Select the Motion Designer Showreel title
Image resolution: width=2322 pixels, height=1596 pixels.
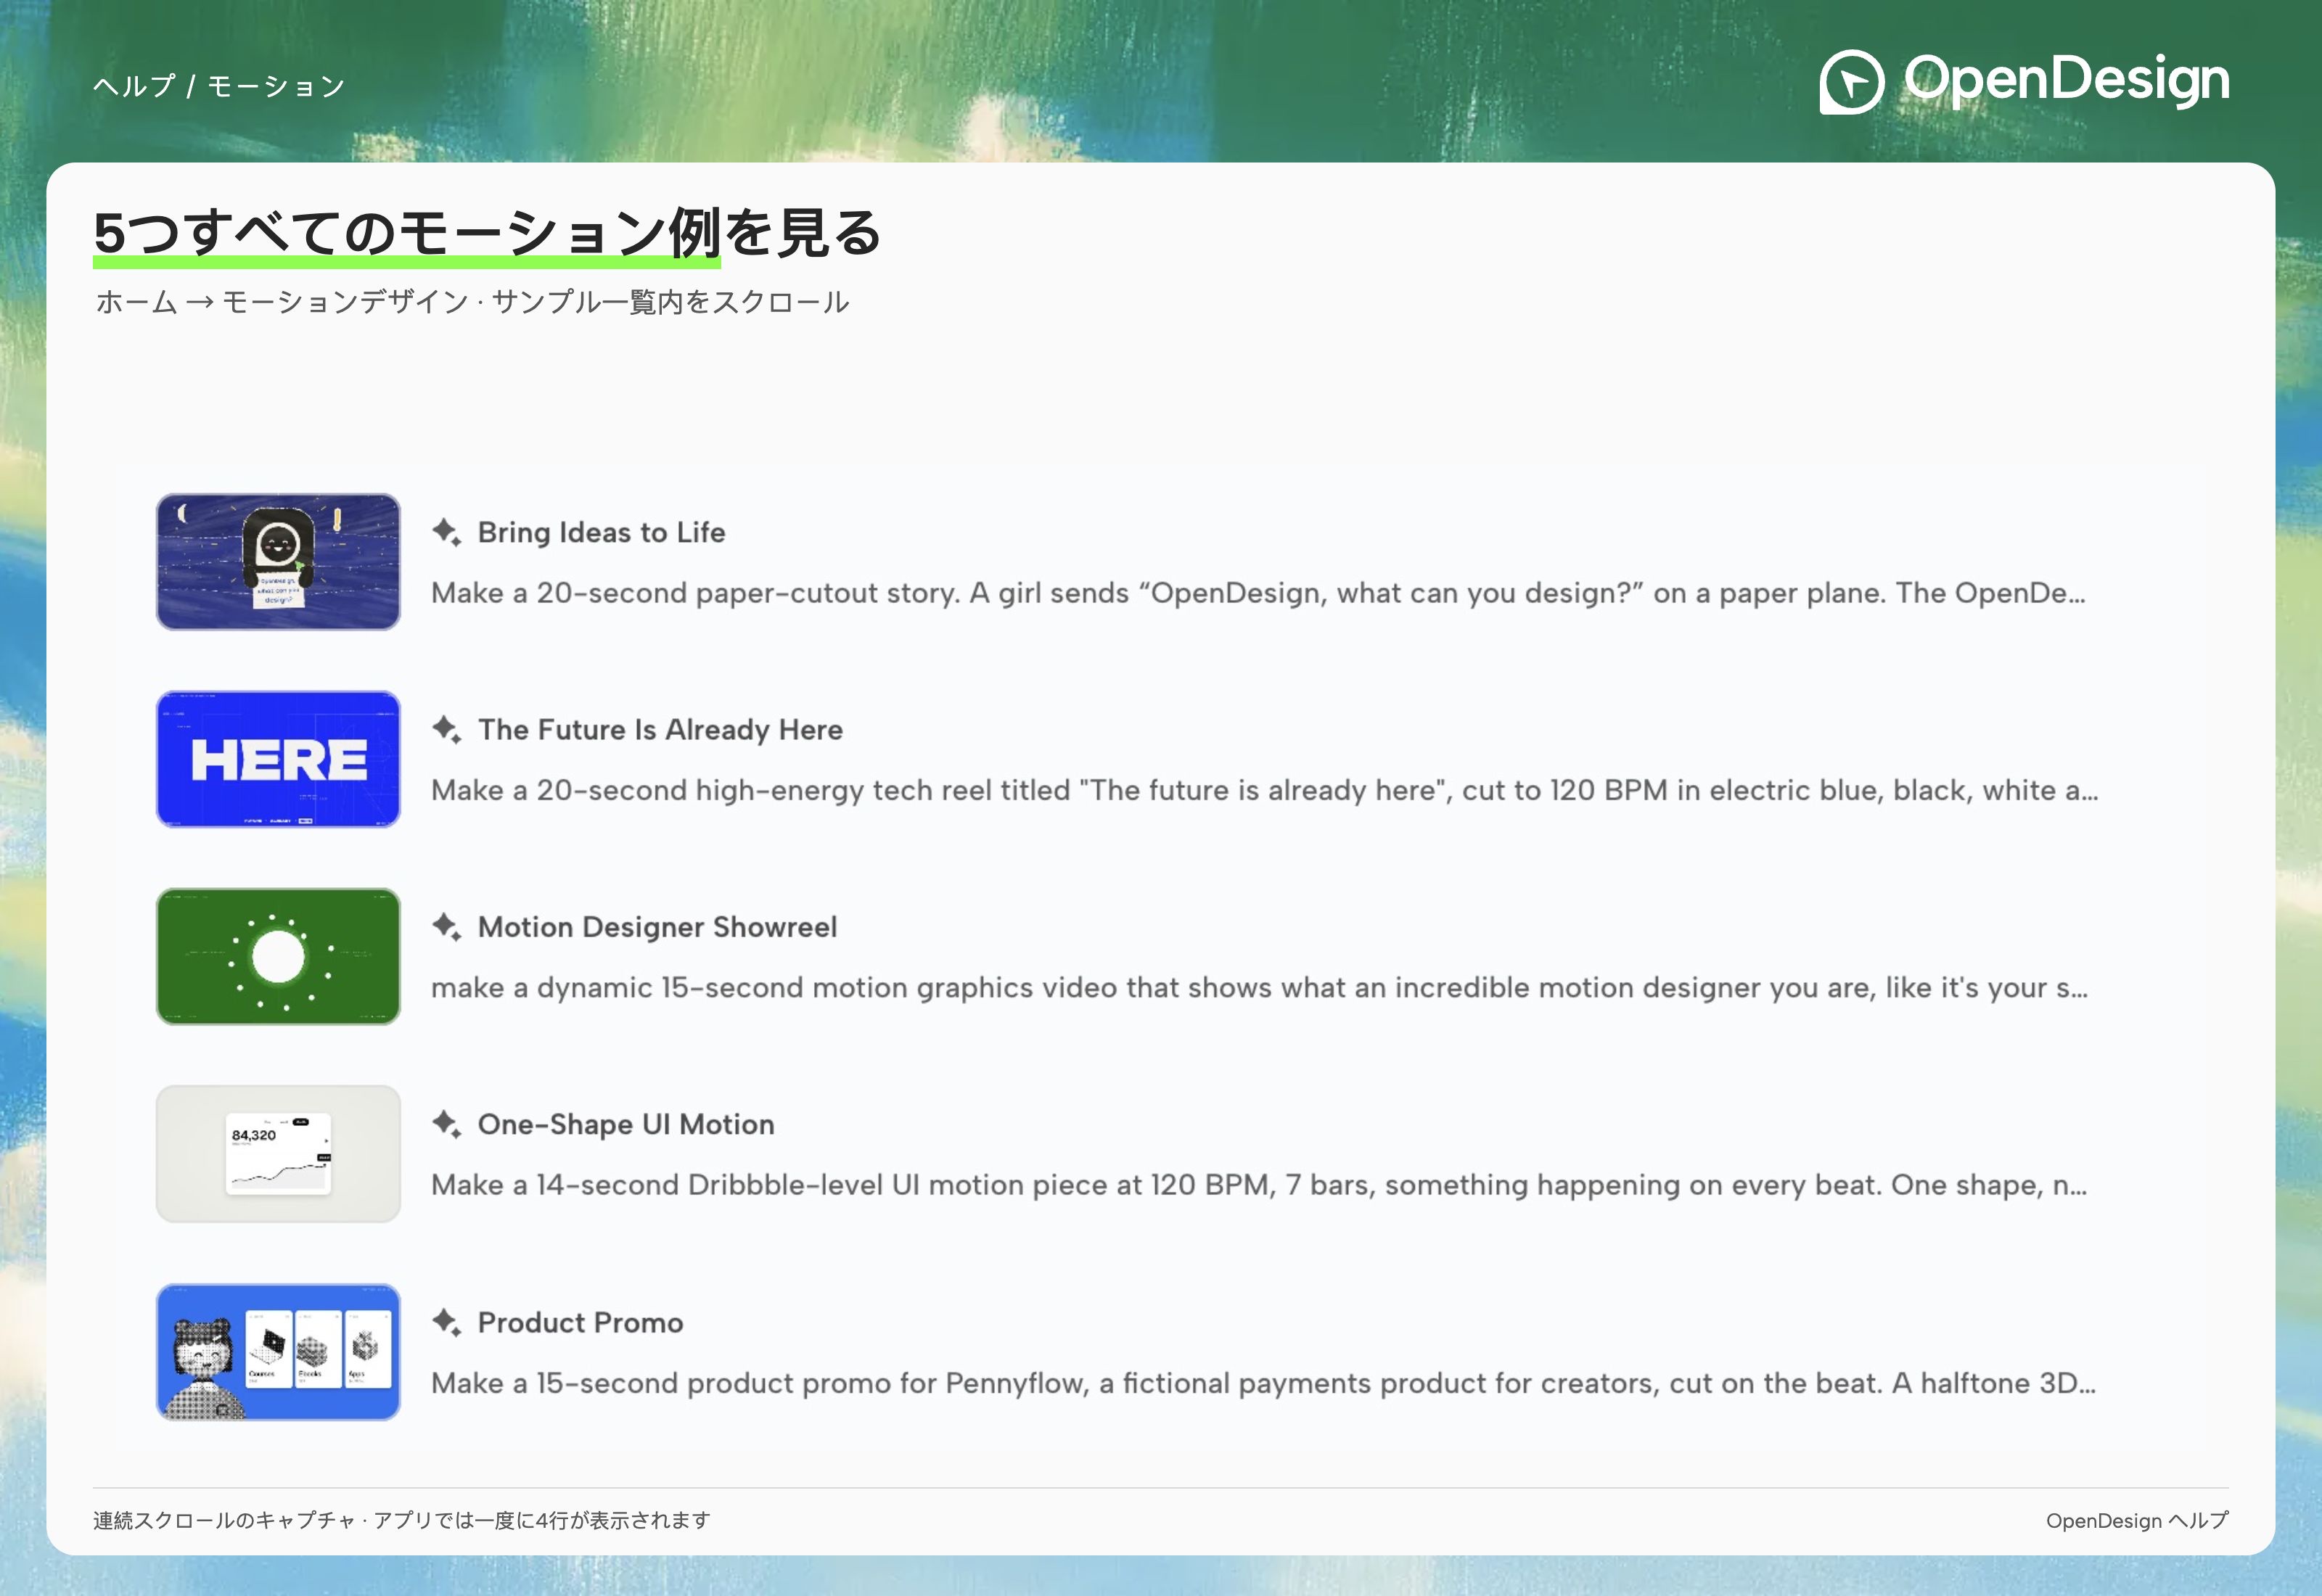[657, 927]
